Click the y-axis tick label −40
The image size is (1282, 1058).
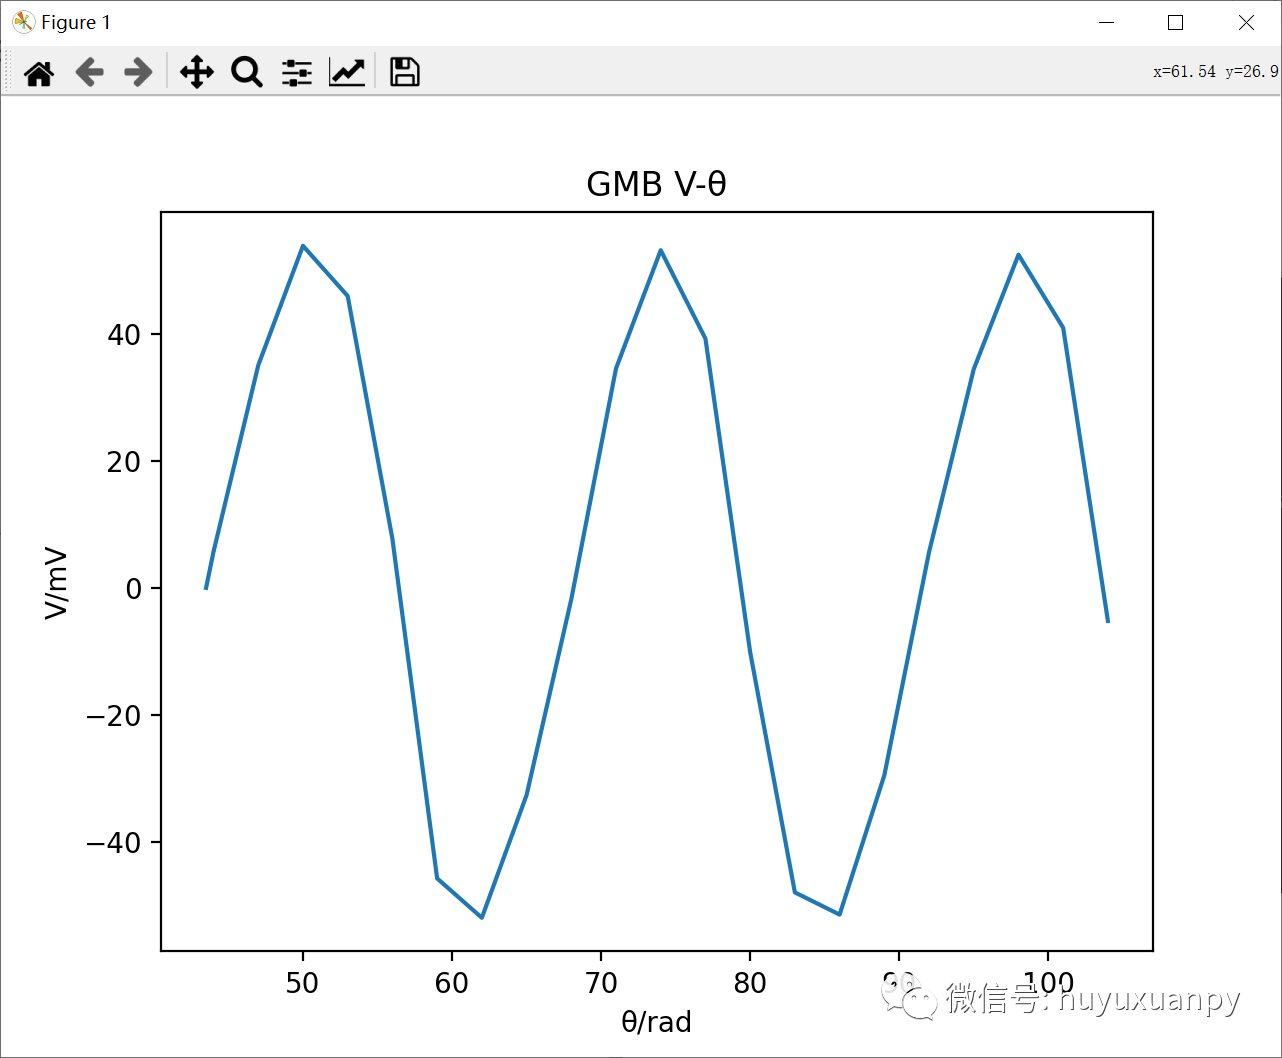114,843
